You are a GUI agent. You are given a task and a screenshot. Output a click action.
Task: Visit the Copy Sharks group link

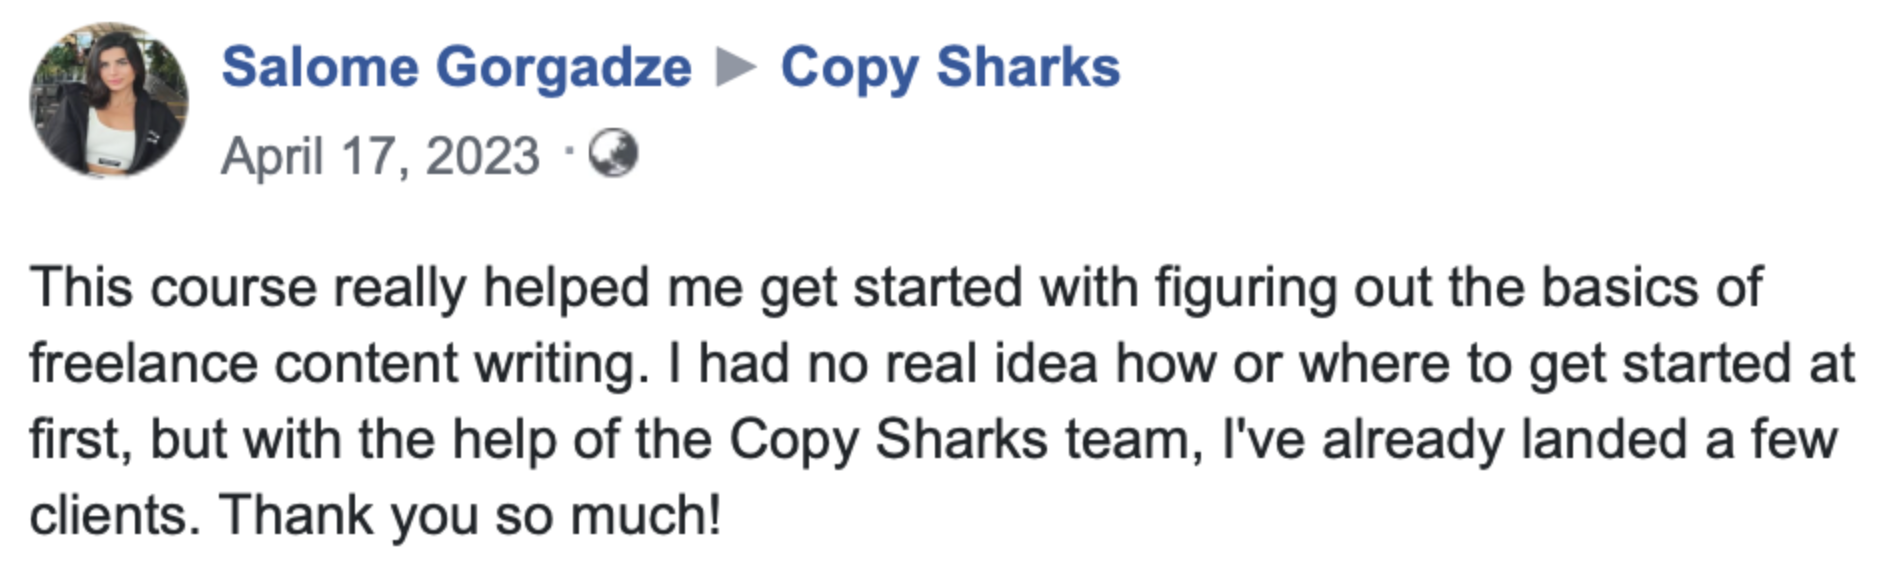[x=950, y=67]
